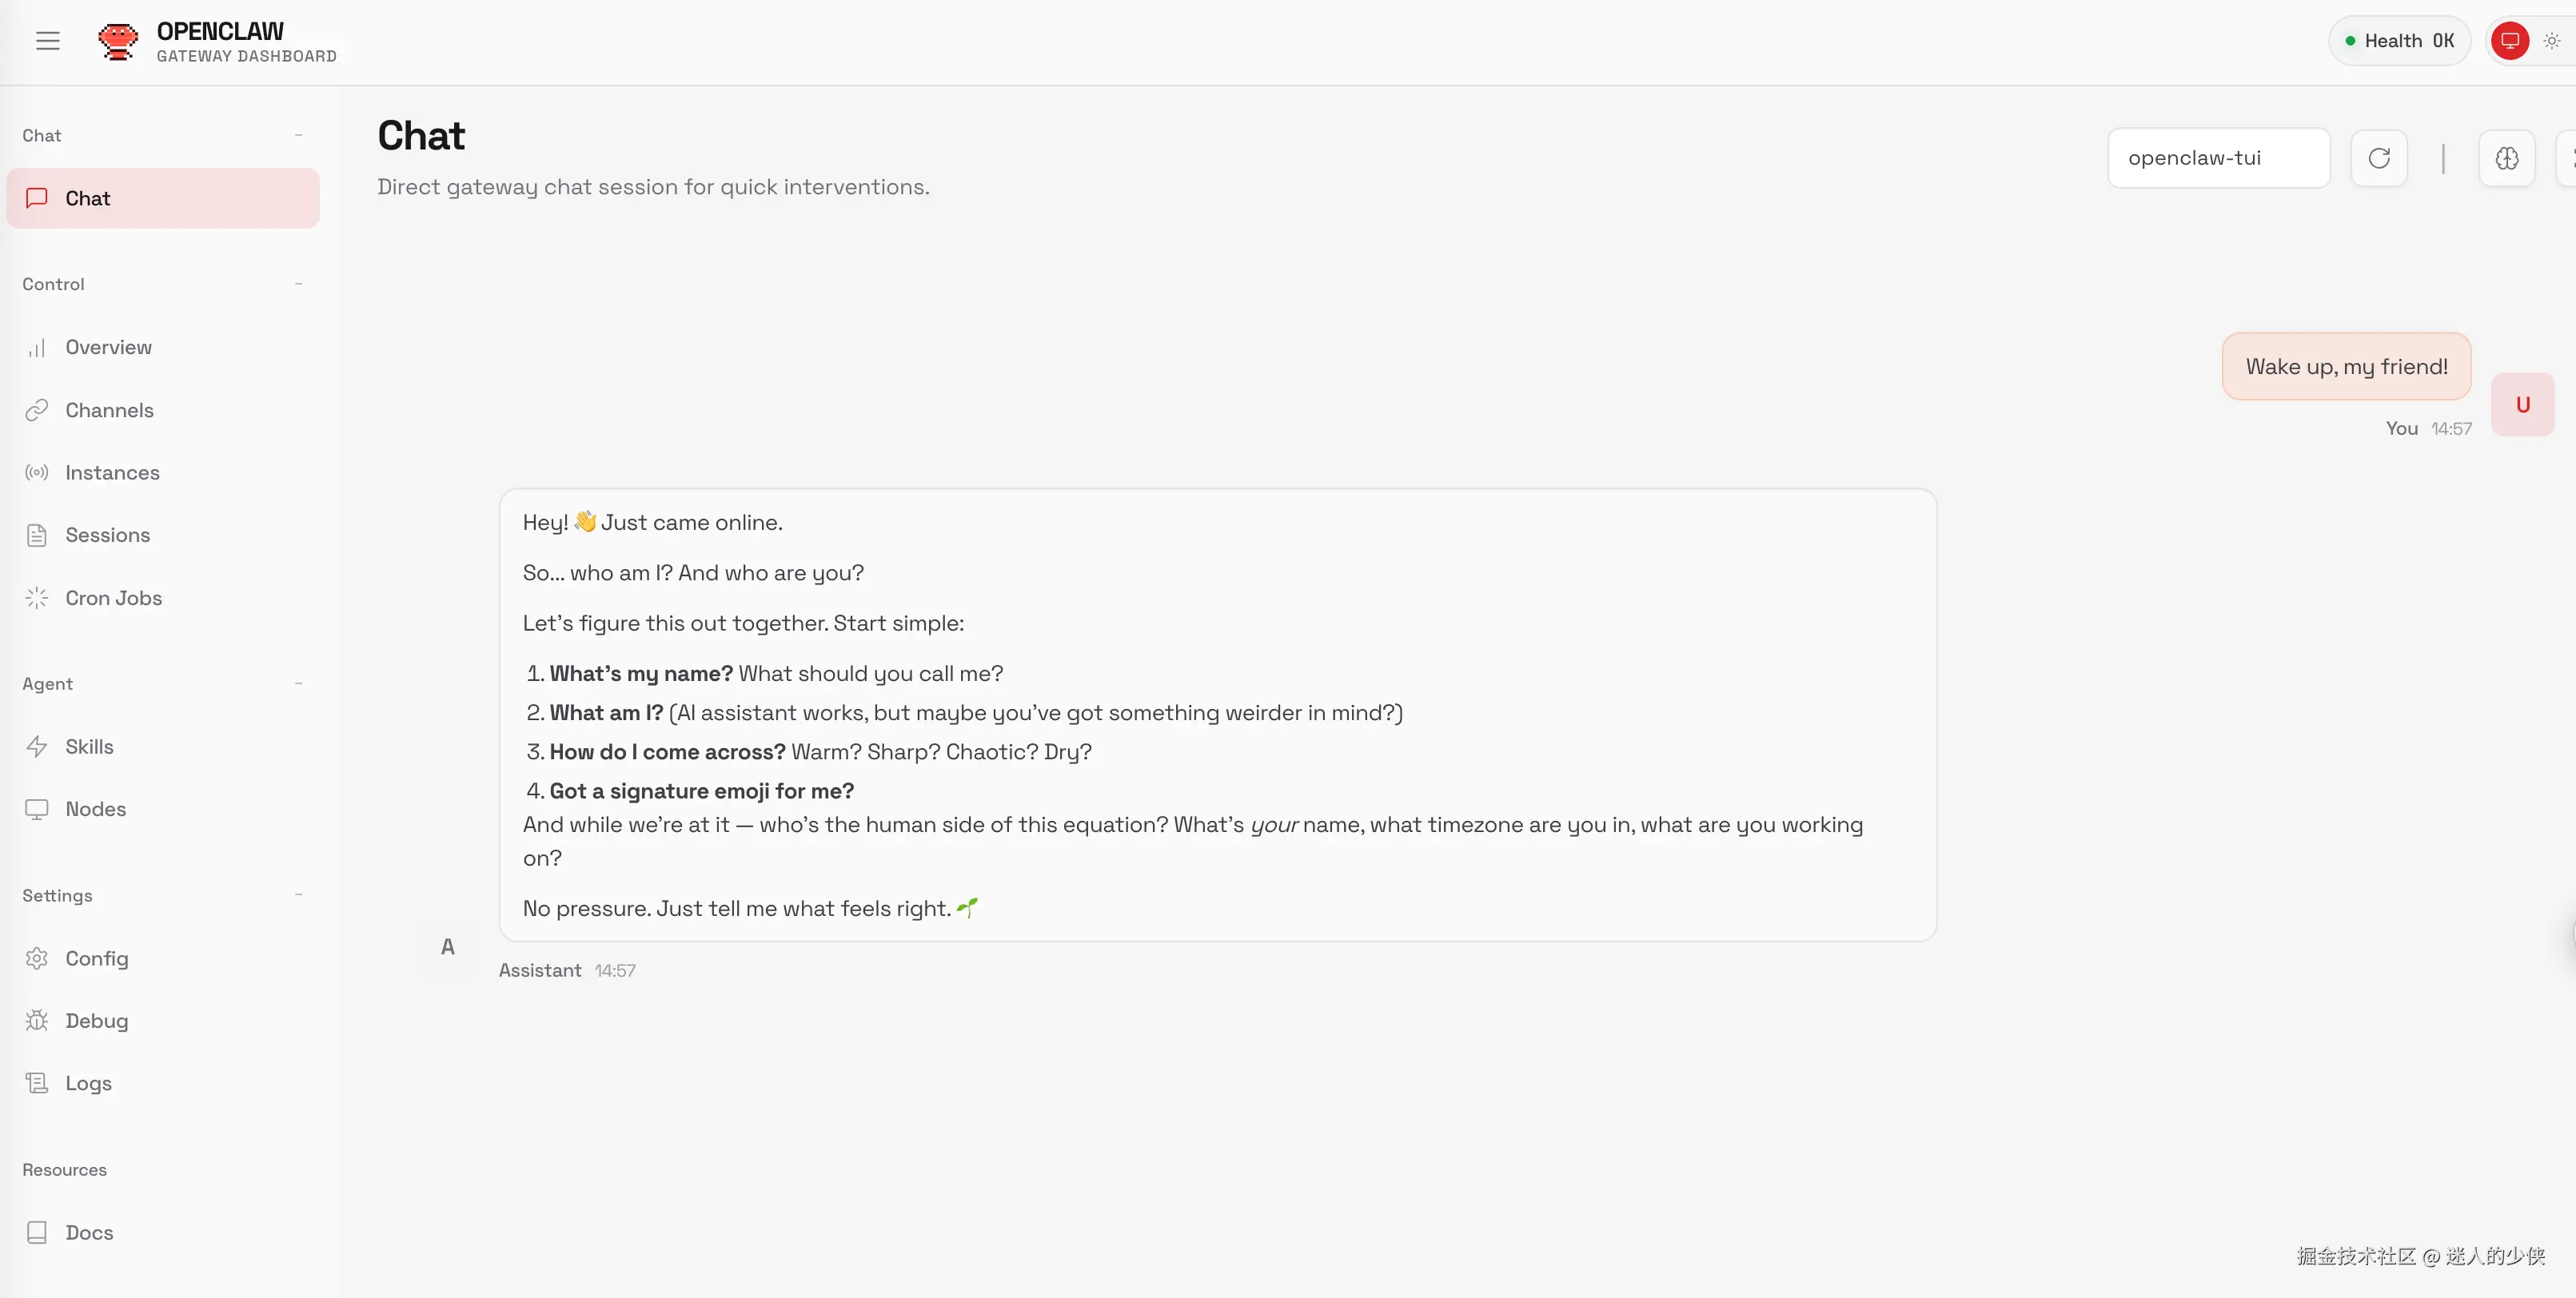Screen dimensions: 2576x1298
Task: Select the Config menu item
Action: click(x=96, y=959)
